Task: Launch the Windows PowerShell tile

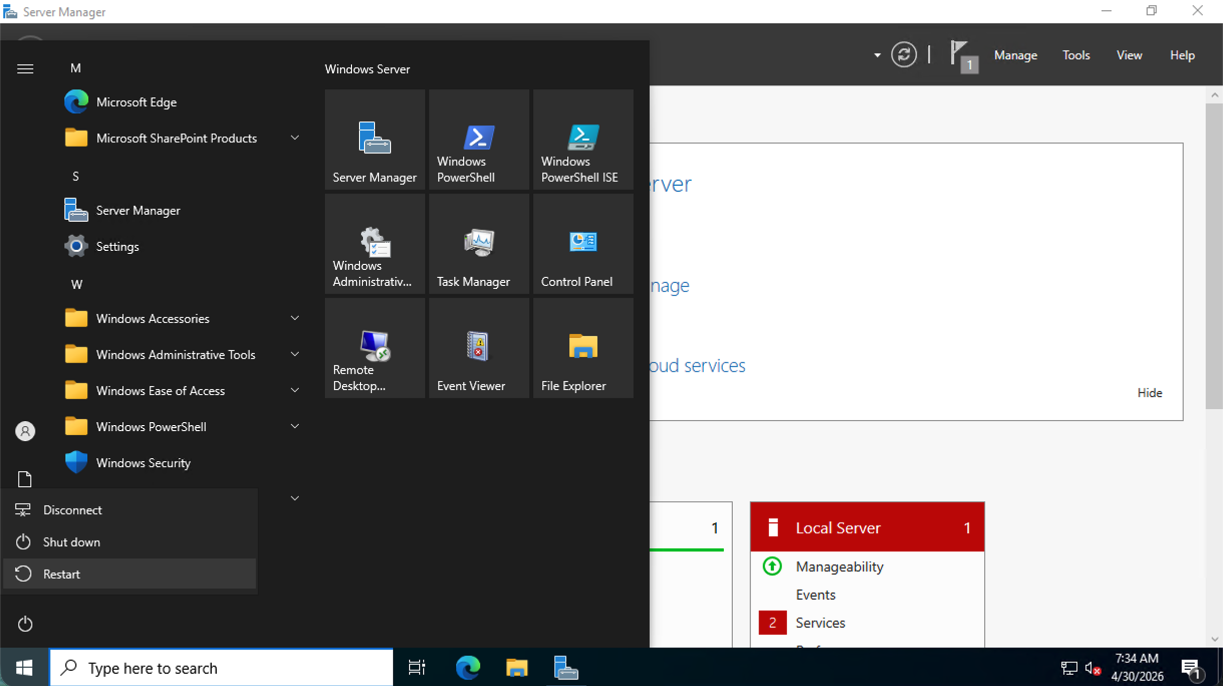Action: point(479,140)
